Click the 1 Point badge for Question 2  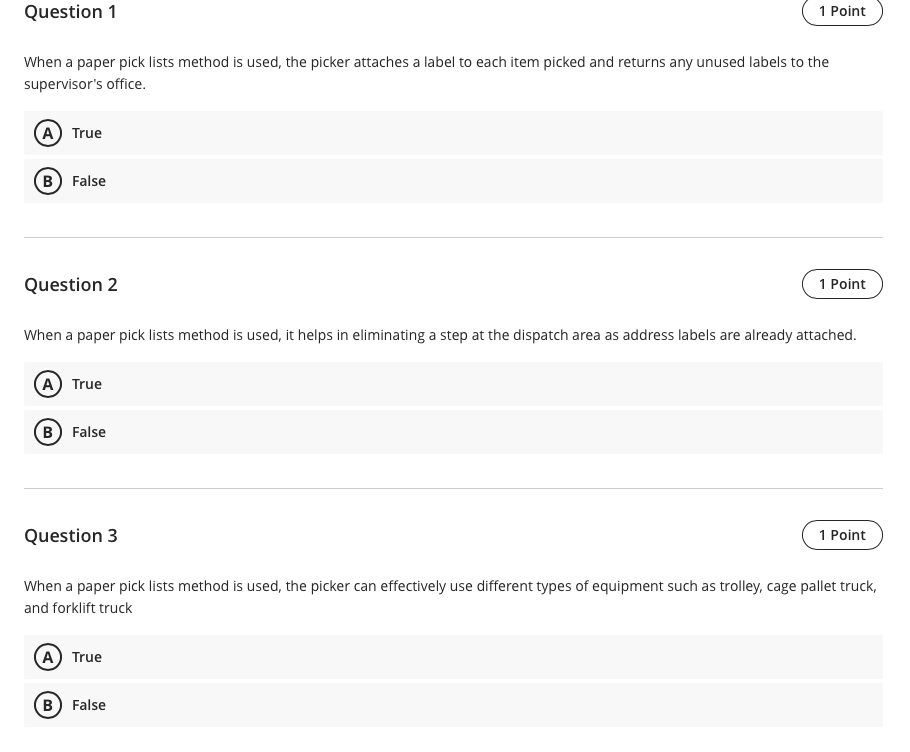pyautogui.click(x=842, y=283)
